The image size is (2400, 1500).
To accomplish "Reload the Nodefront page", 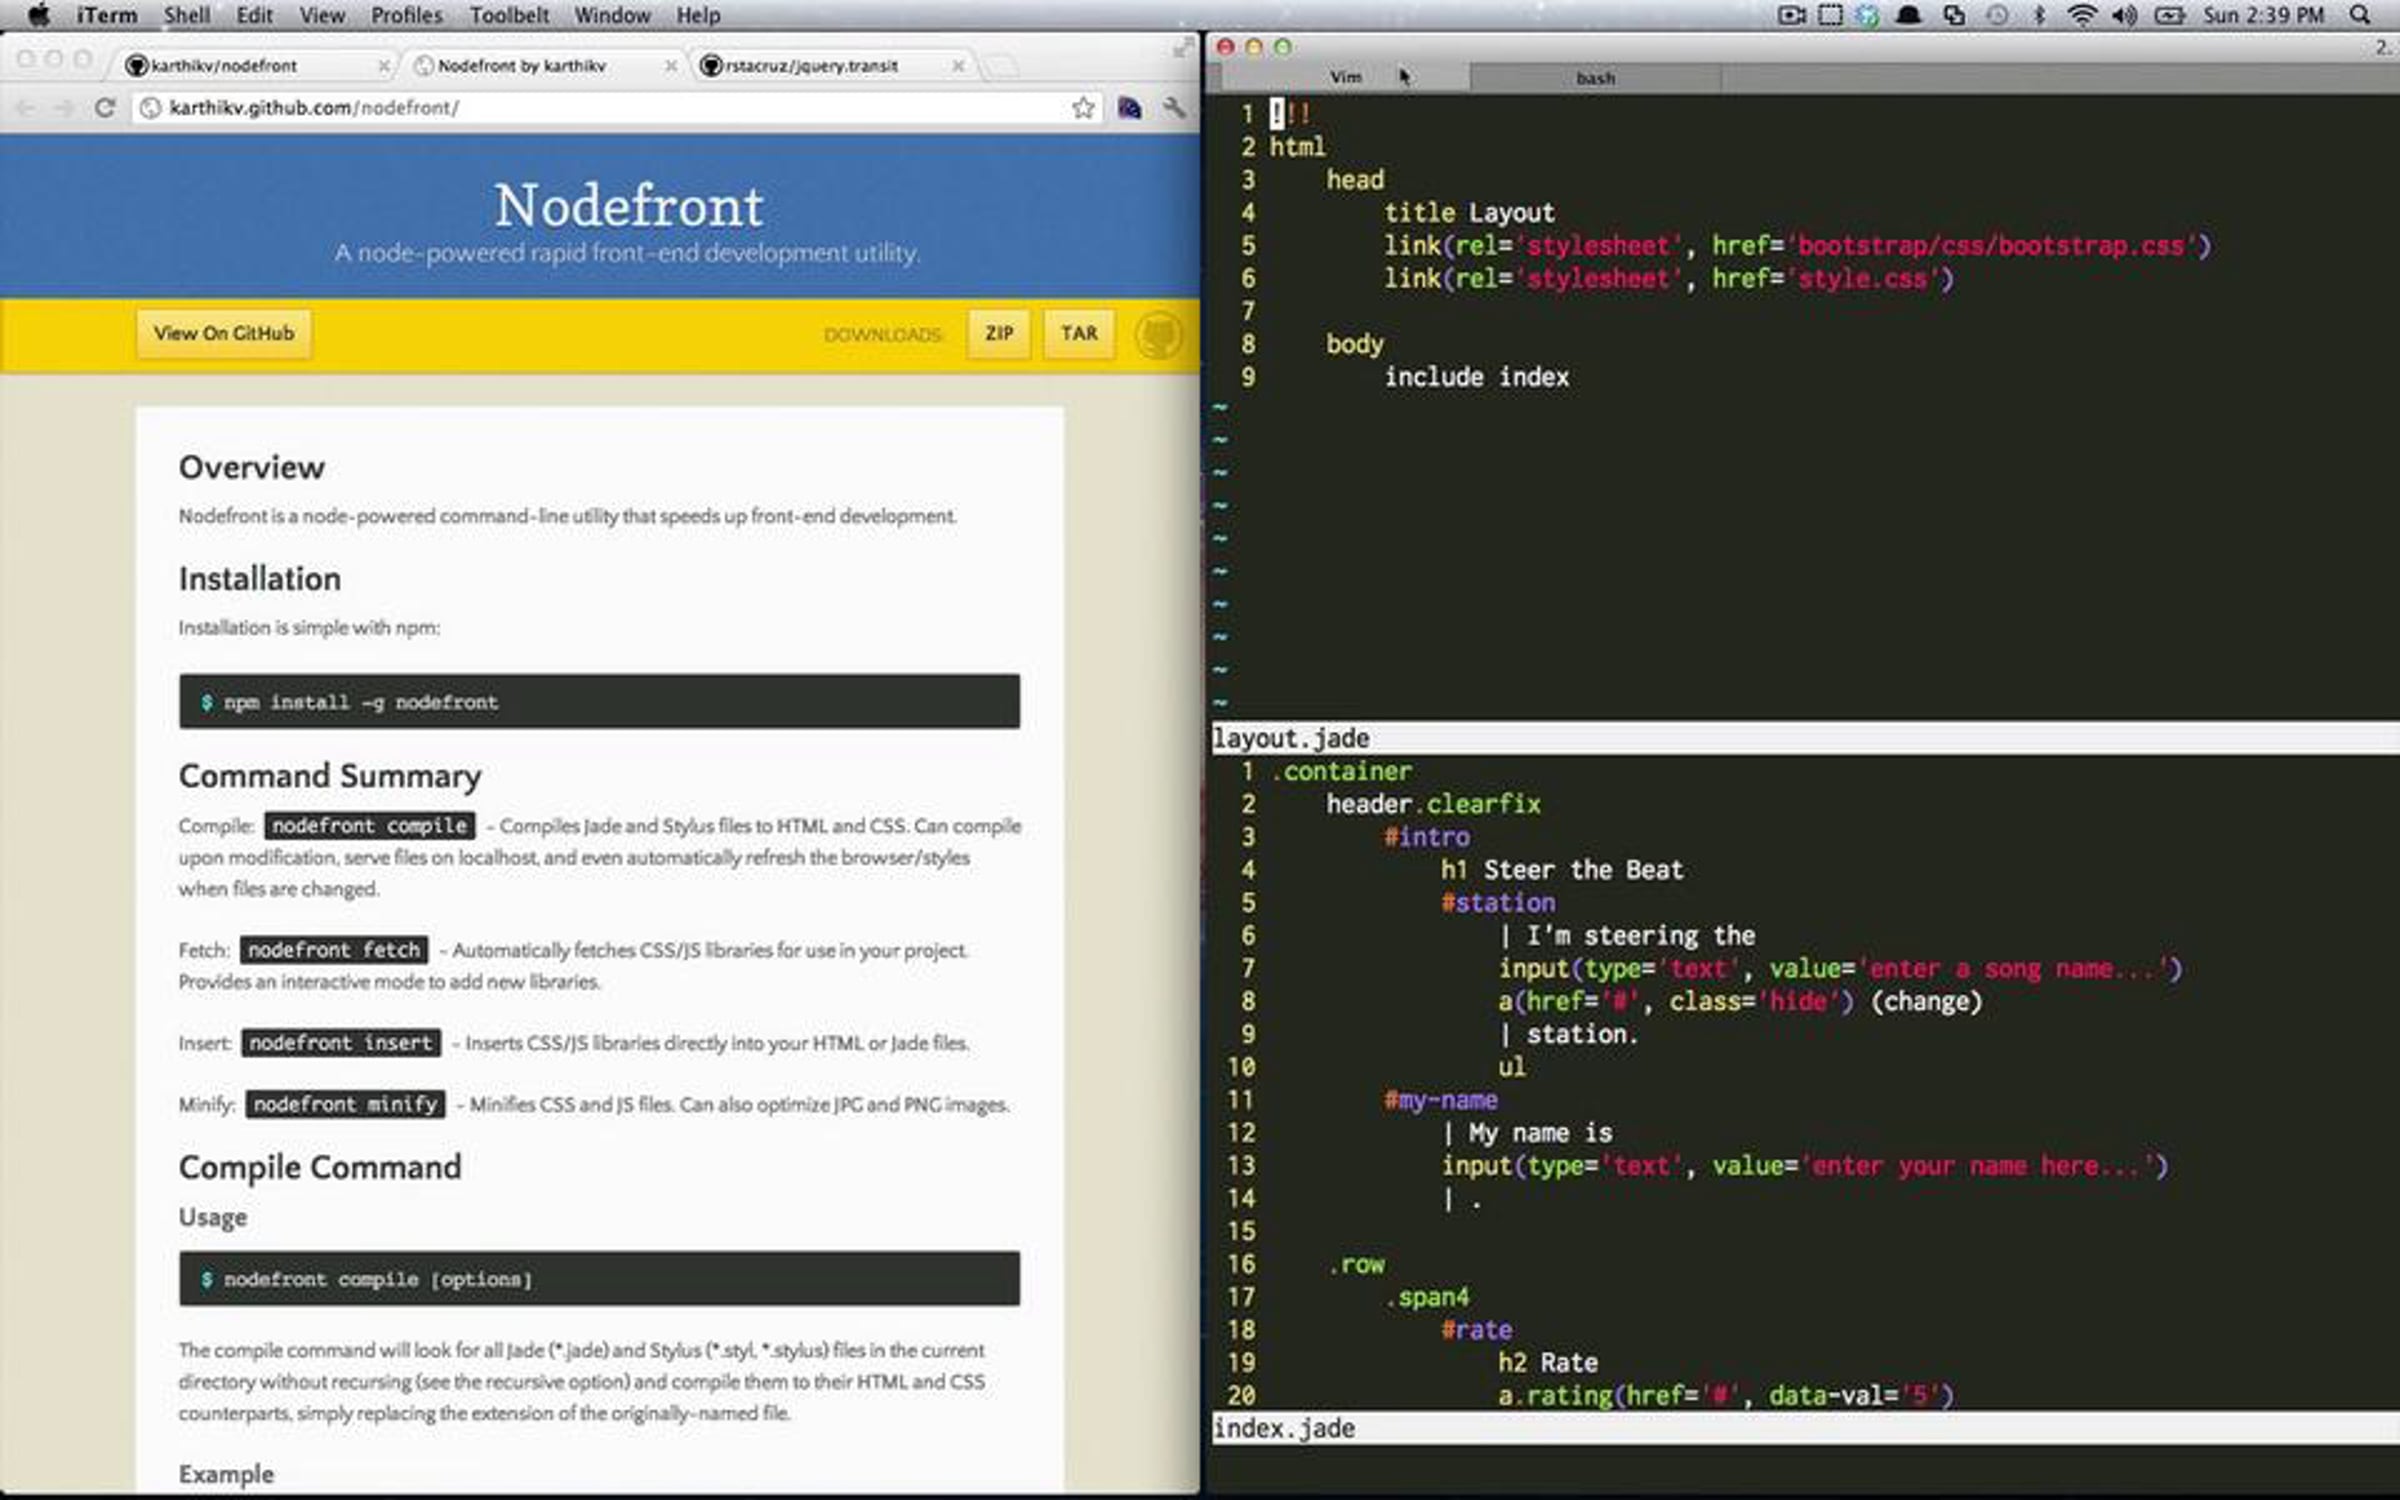I will (x=105, y=108).
